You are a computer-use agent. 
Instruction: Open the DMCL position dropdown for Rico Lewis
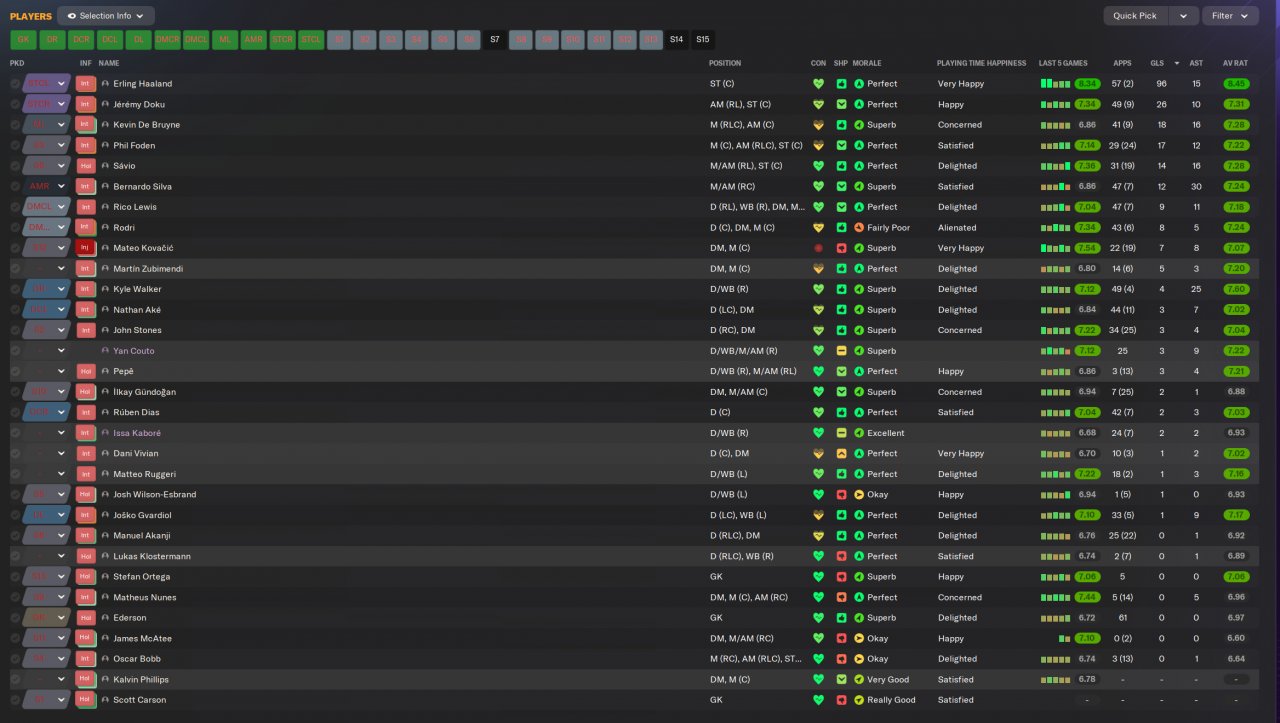[47, 207]
